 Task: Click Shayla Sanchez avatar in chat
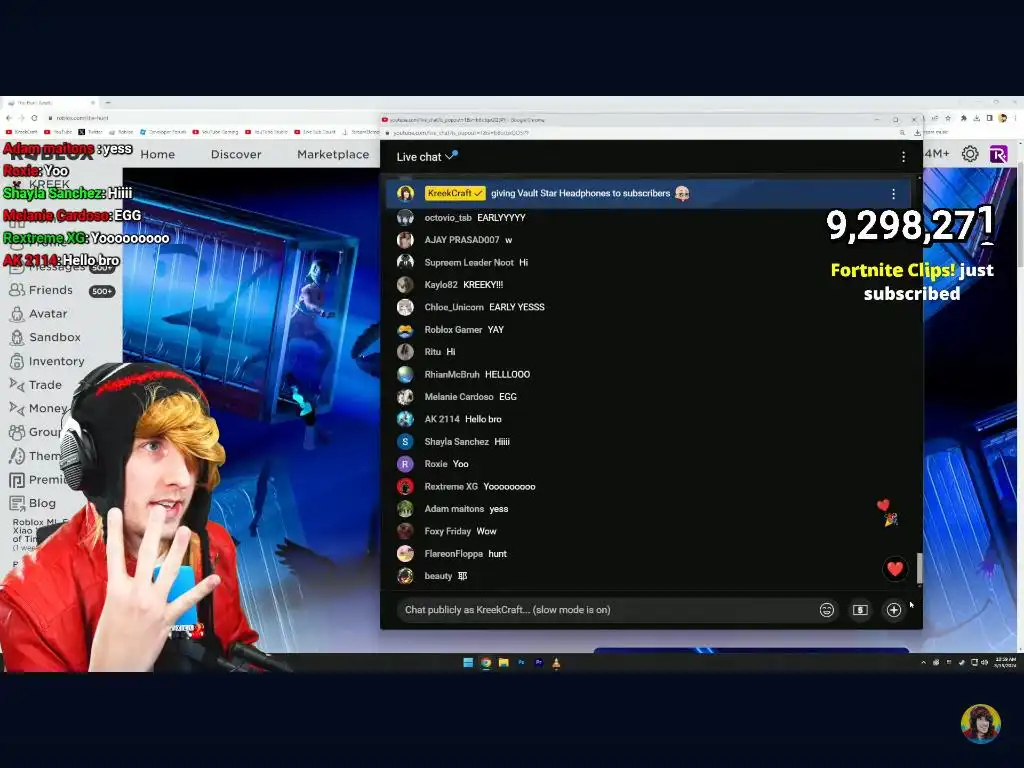pyautogui.click(x=406, y=441)
